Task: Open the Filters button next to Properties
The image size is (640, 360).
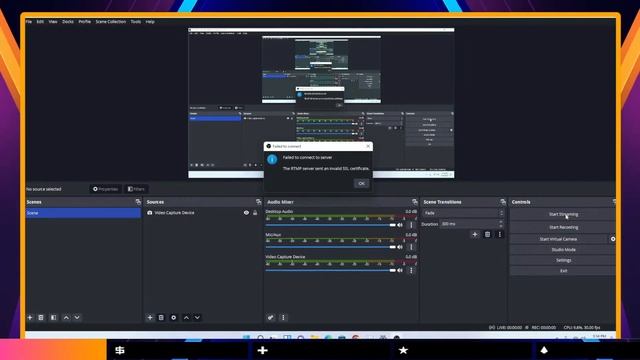Action: (136, 189)
